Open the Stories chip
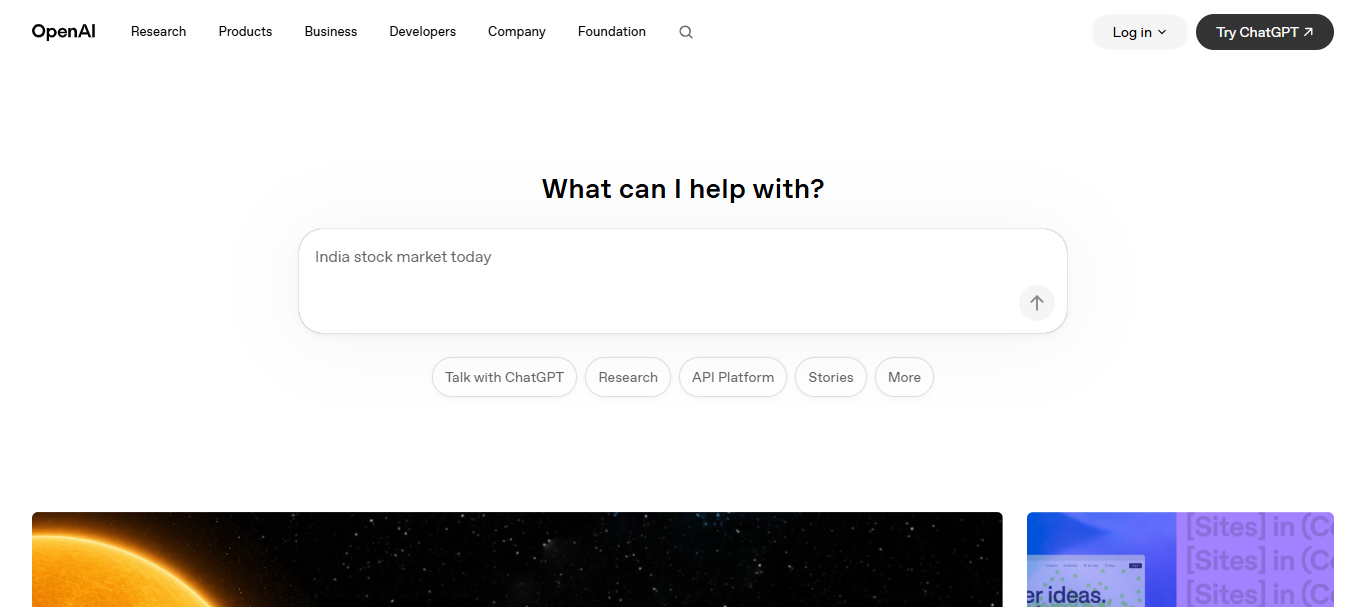 coord(831,377)
